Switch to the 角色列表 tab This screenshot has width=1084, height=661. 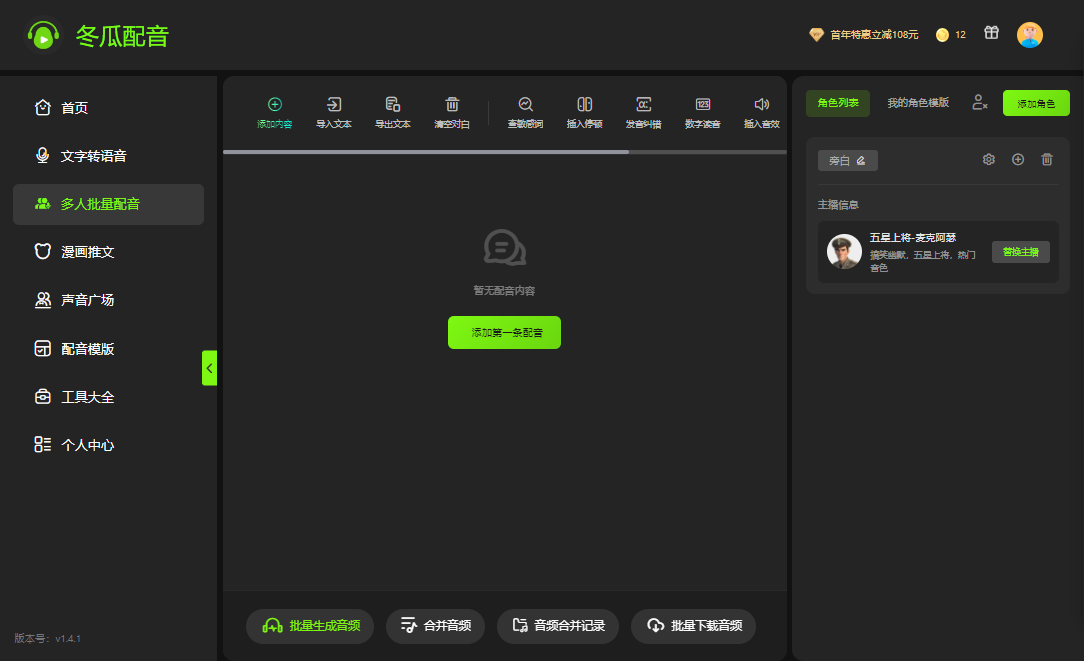(x=838, y=103)
